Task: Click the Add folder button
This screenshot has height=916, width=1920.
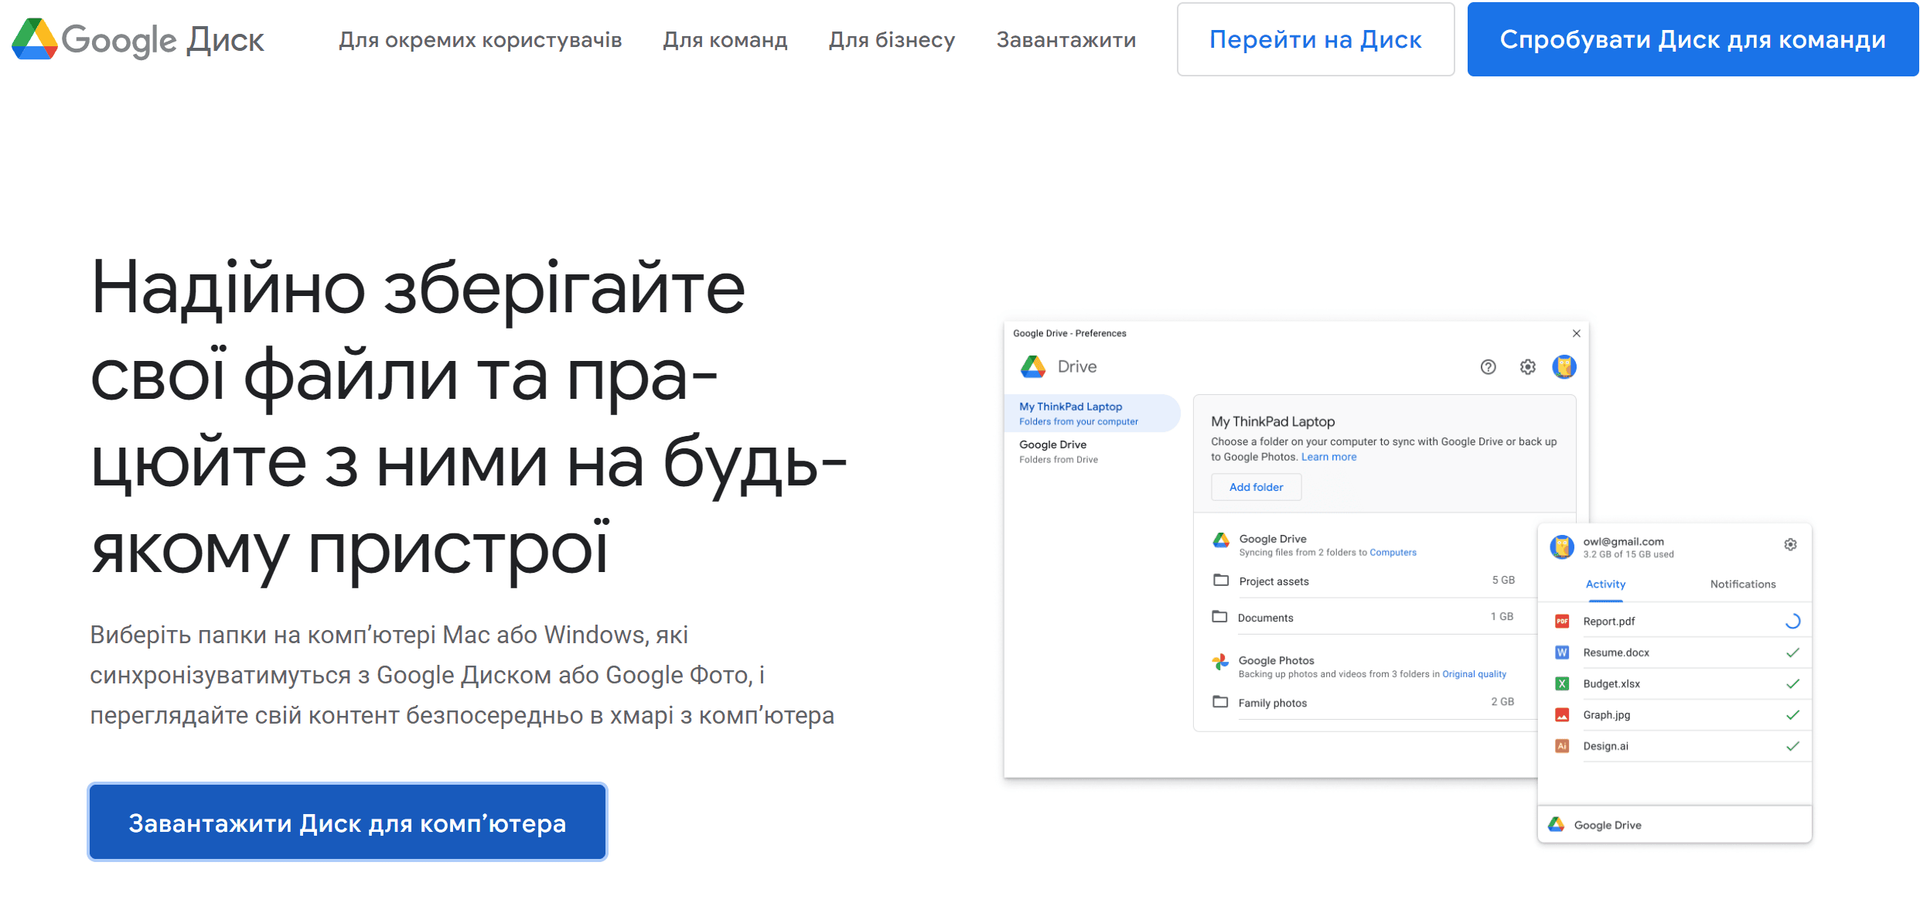Action: [1256, 487]
